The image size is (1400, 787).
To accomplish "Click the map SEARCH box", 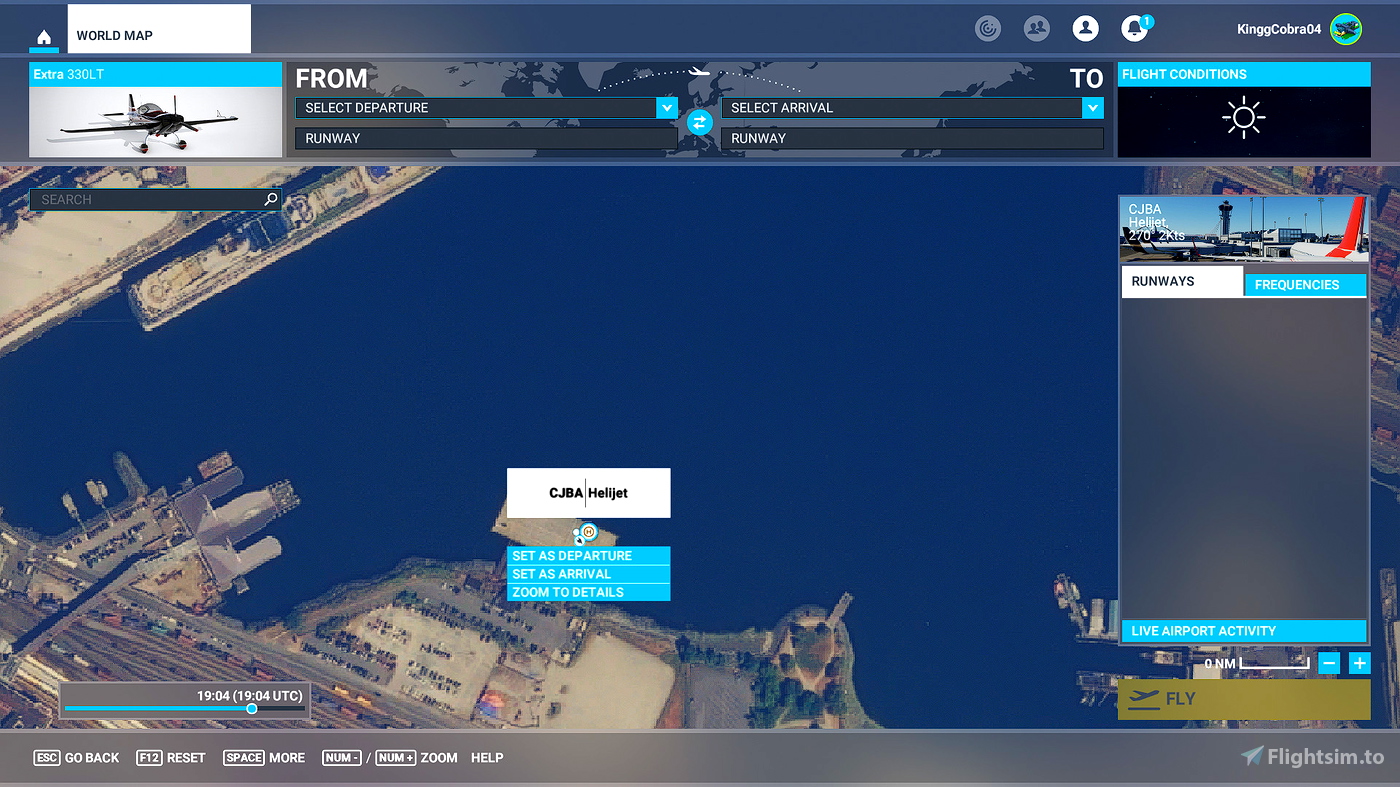I will coord(155,200).
